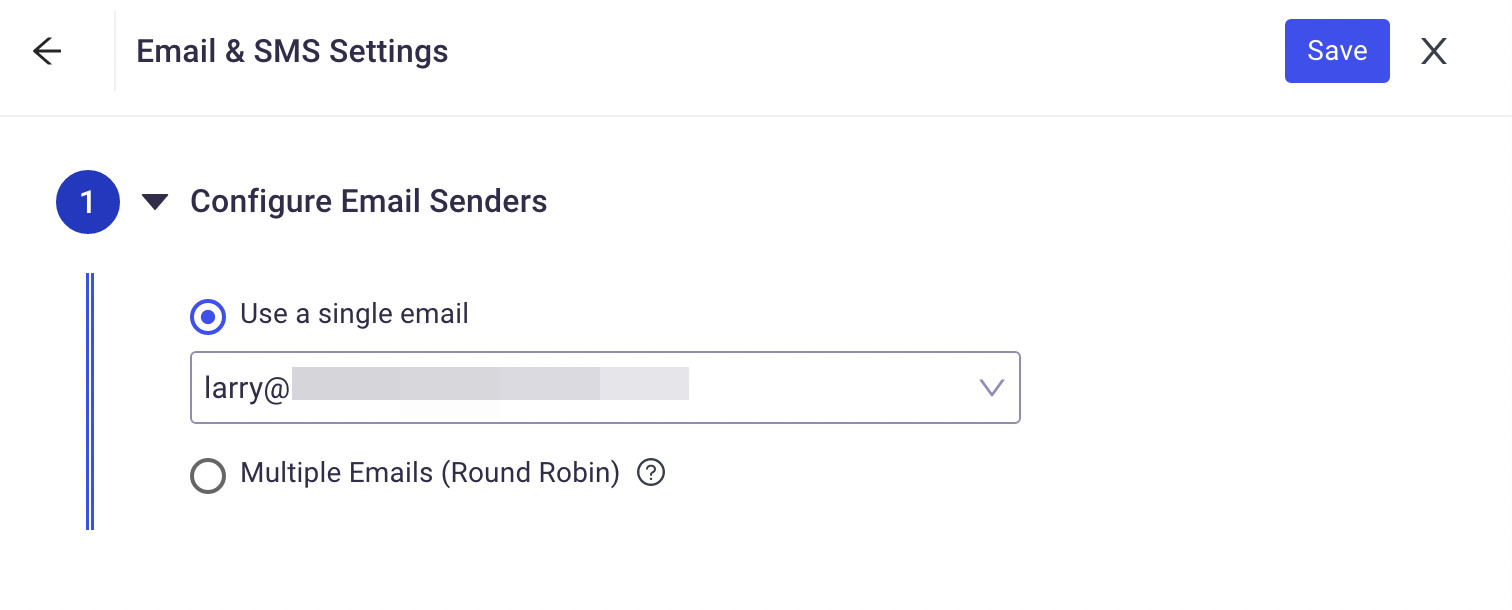Click the word "Save" in the blue button

tap(1337, 51)
